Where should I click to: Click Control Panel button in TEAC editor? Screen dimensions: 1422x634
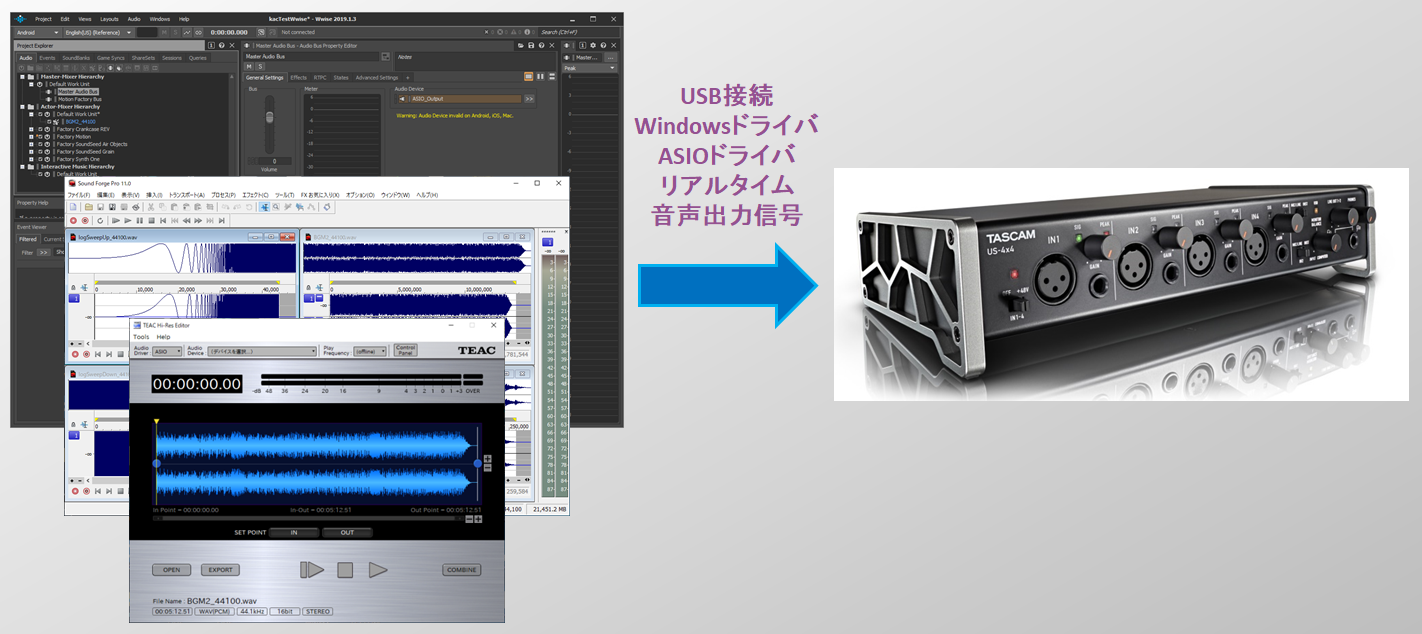click(405, 350)
